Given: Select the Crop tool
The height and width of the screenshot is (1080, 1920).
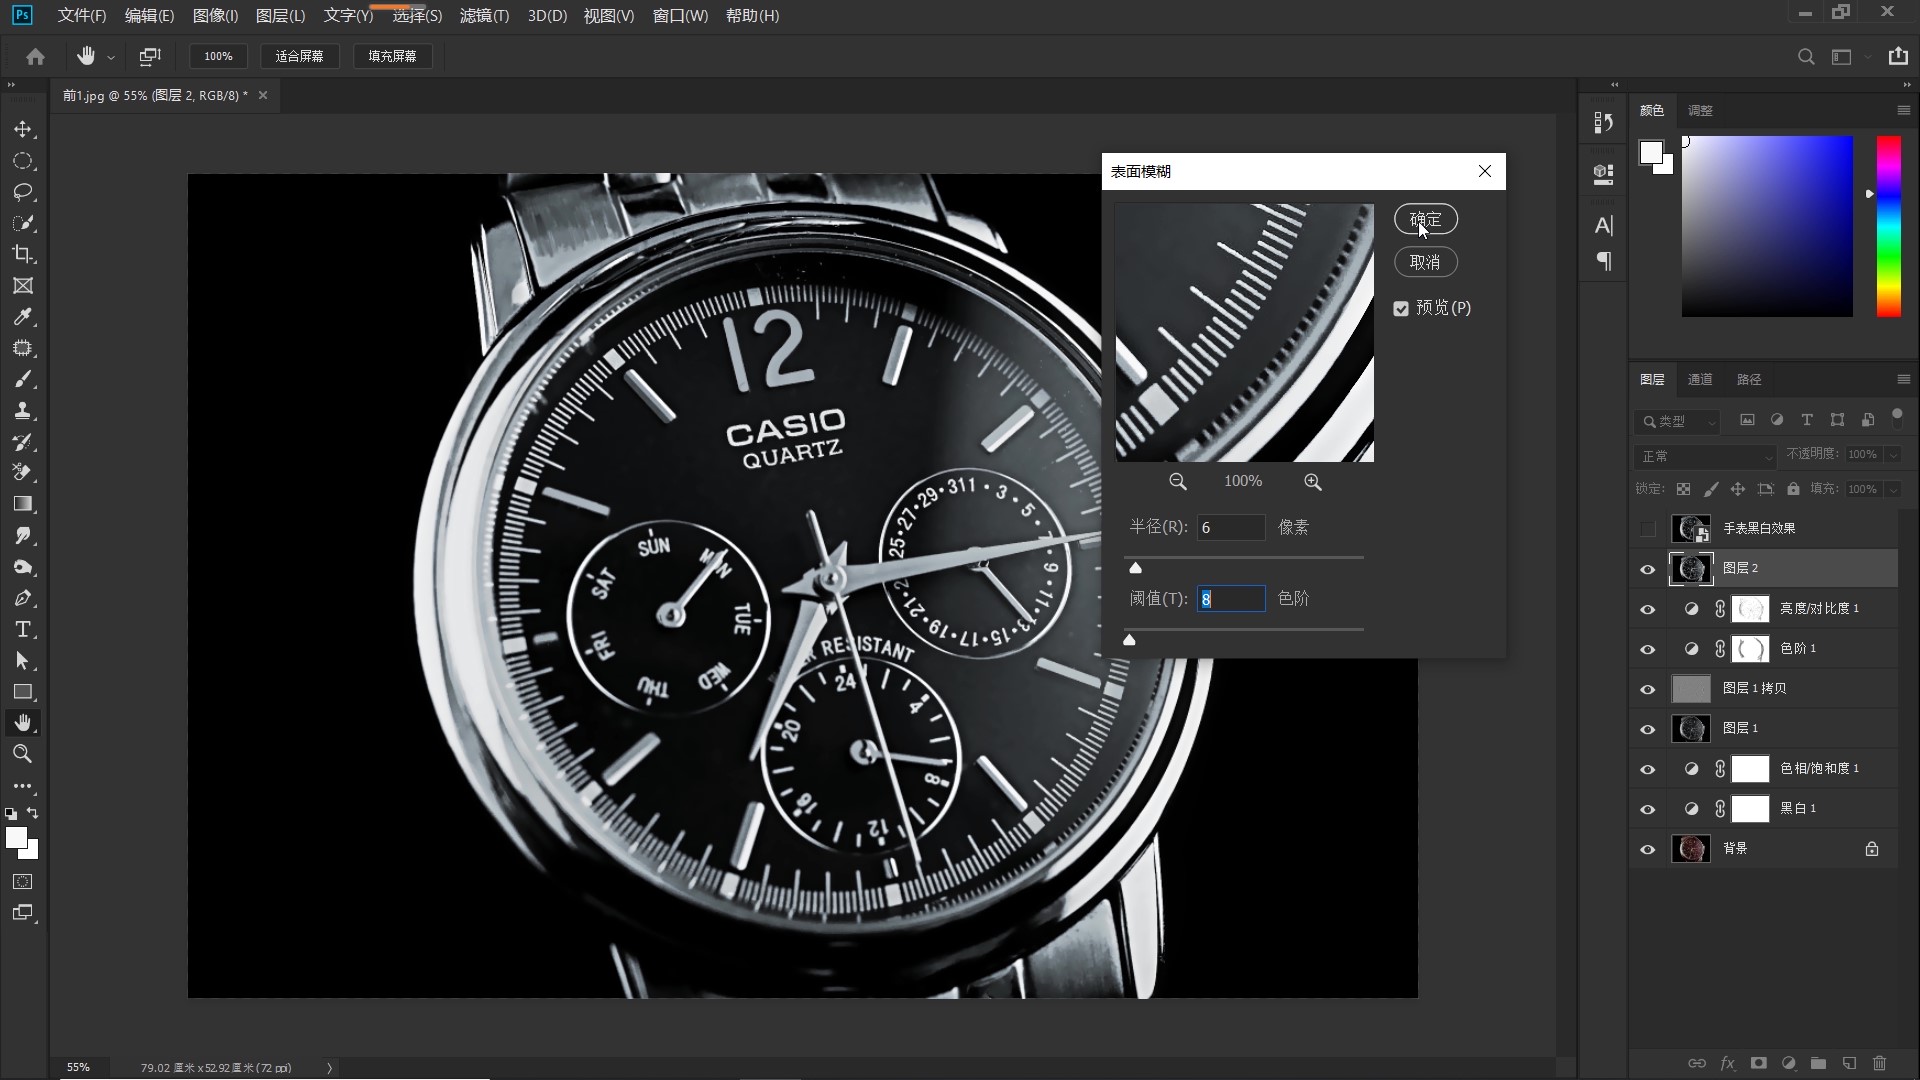Looking at the screenshot, I should [x=22, y=254].
